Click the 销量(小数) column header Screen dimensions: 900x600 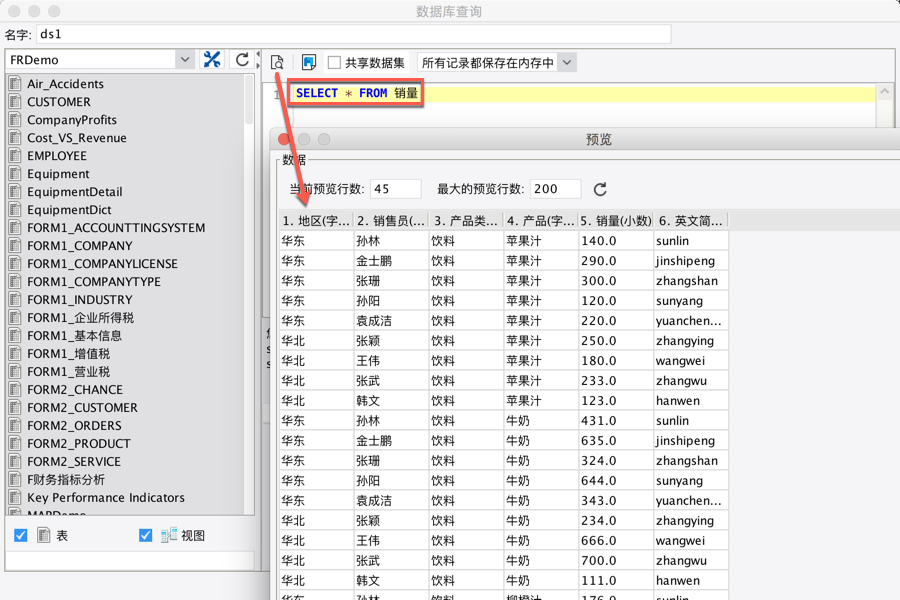click(x=615, y=220)
